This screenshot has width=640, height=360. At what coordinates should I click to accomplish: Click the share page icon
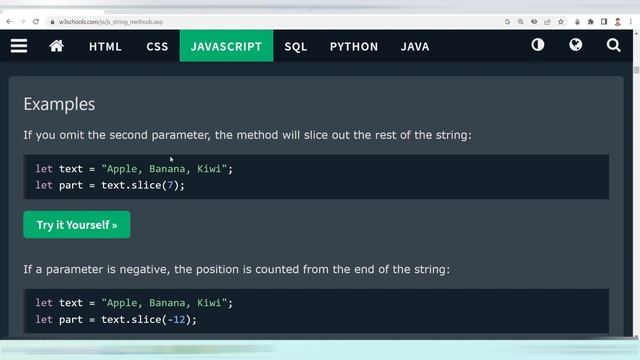pyautogui.click(x=547, y=22)
